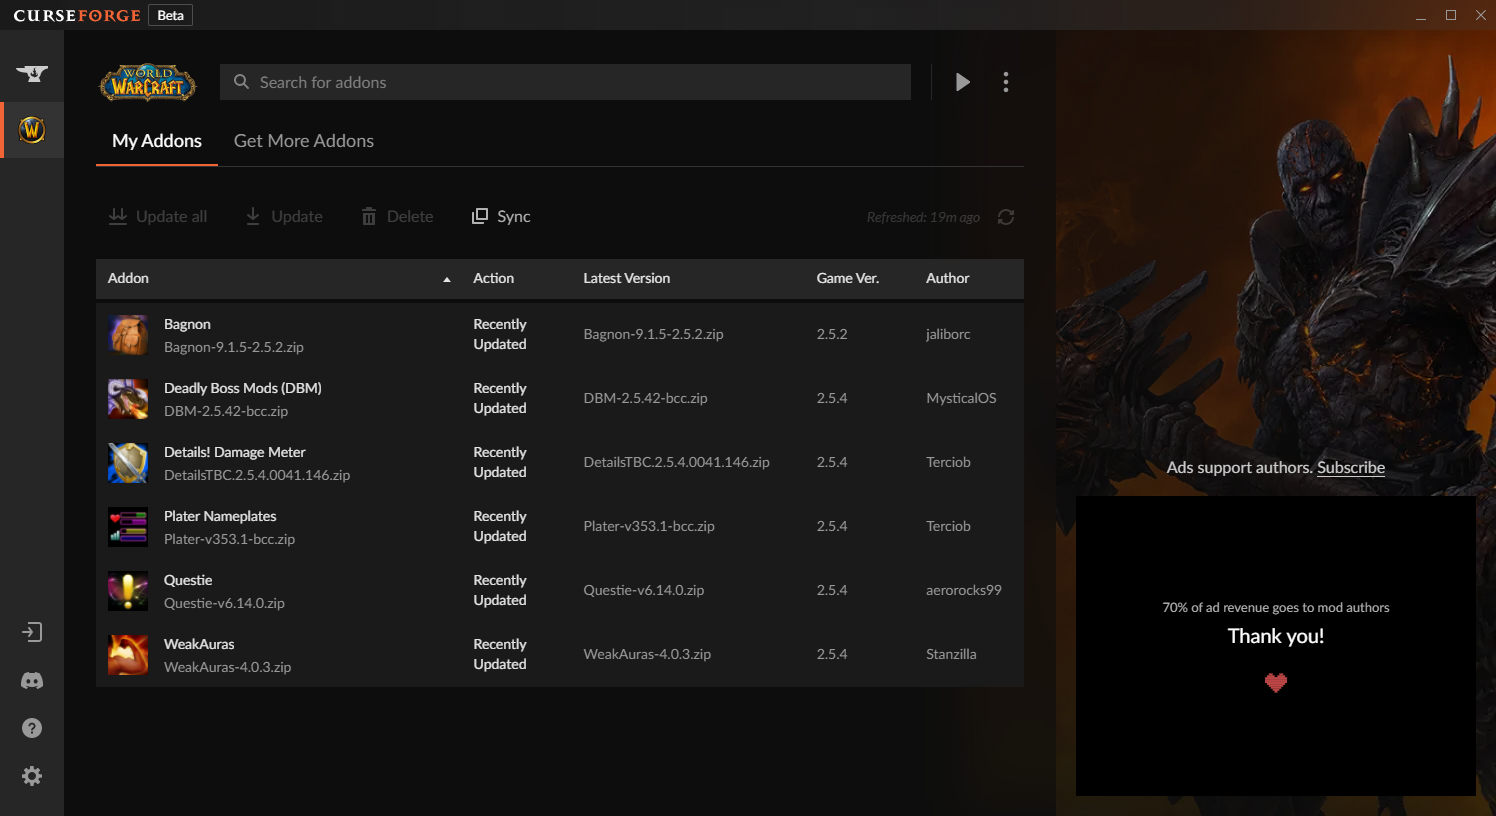The height and width of the screenshot is (816, 1496).
Task: Select the World of Warcraft sidebar icon
Action: pos(32,130)
